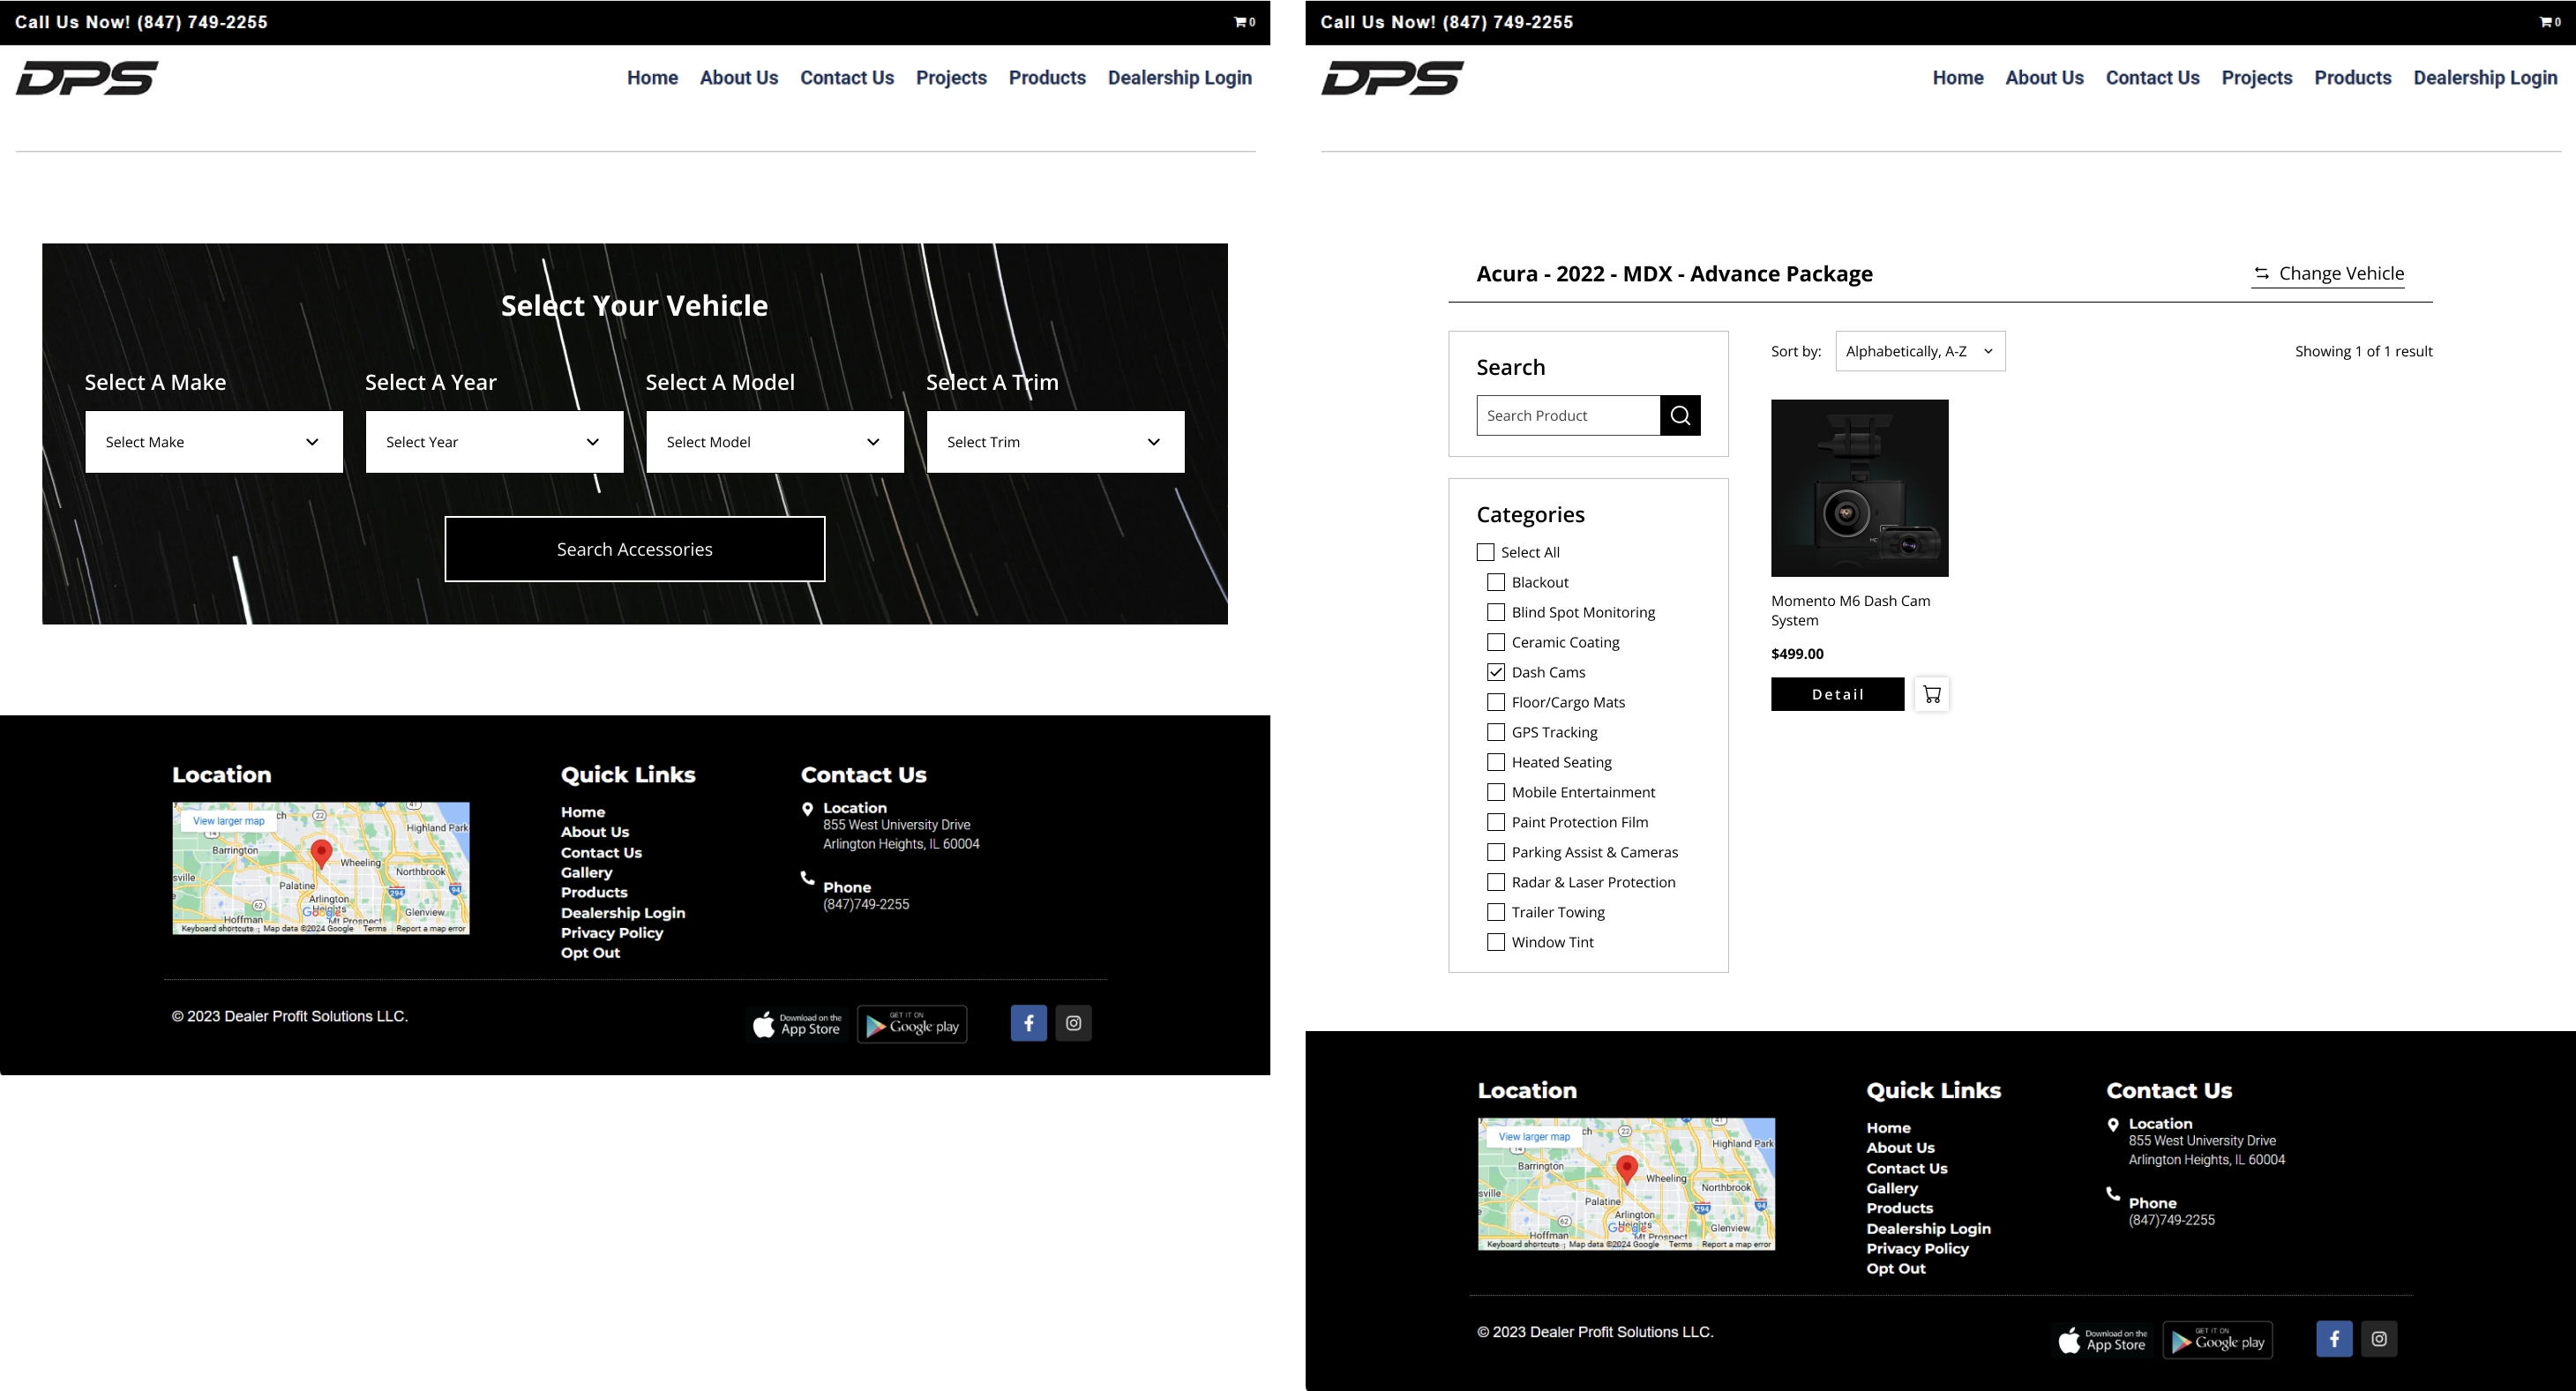Open the Sort by Alphabetically dropdown
This screenshot has width=2576, height=1391.
click(x=1919, y=351)
